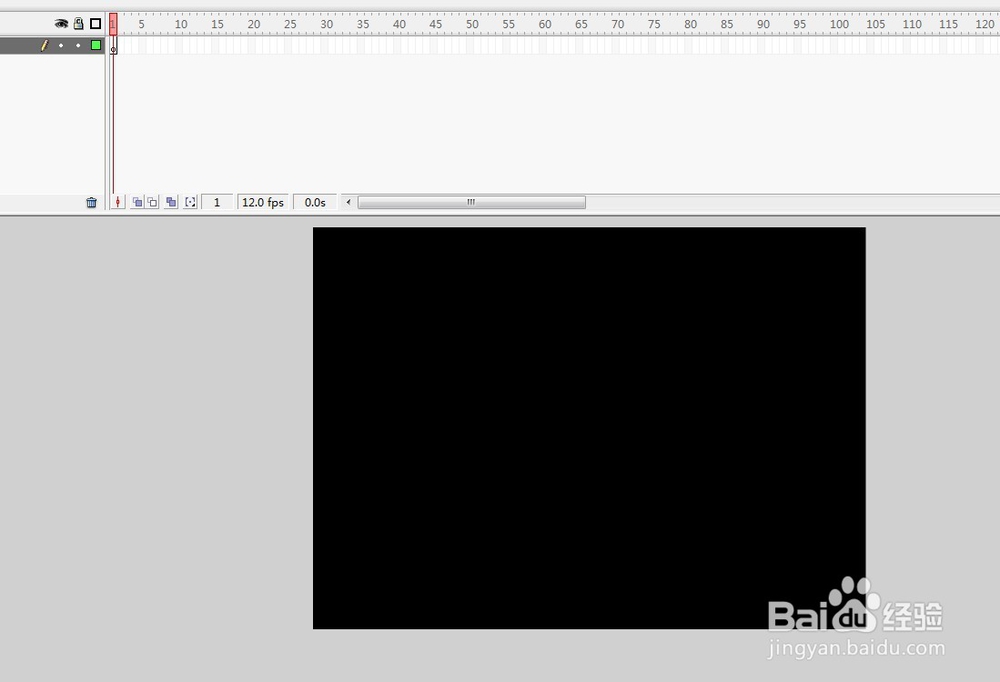Click the horizontal timeline scrollbar thumb

pyautogui.click(x=471, y=202)
